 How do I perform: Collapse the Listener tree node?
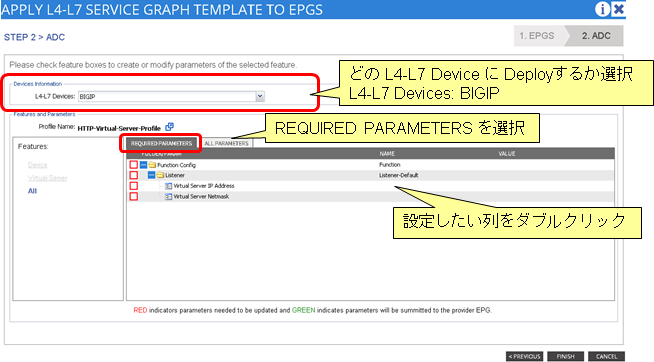[x=151, y=175]
